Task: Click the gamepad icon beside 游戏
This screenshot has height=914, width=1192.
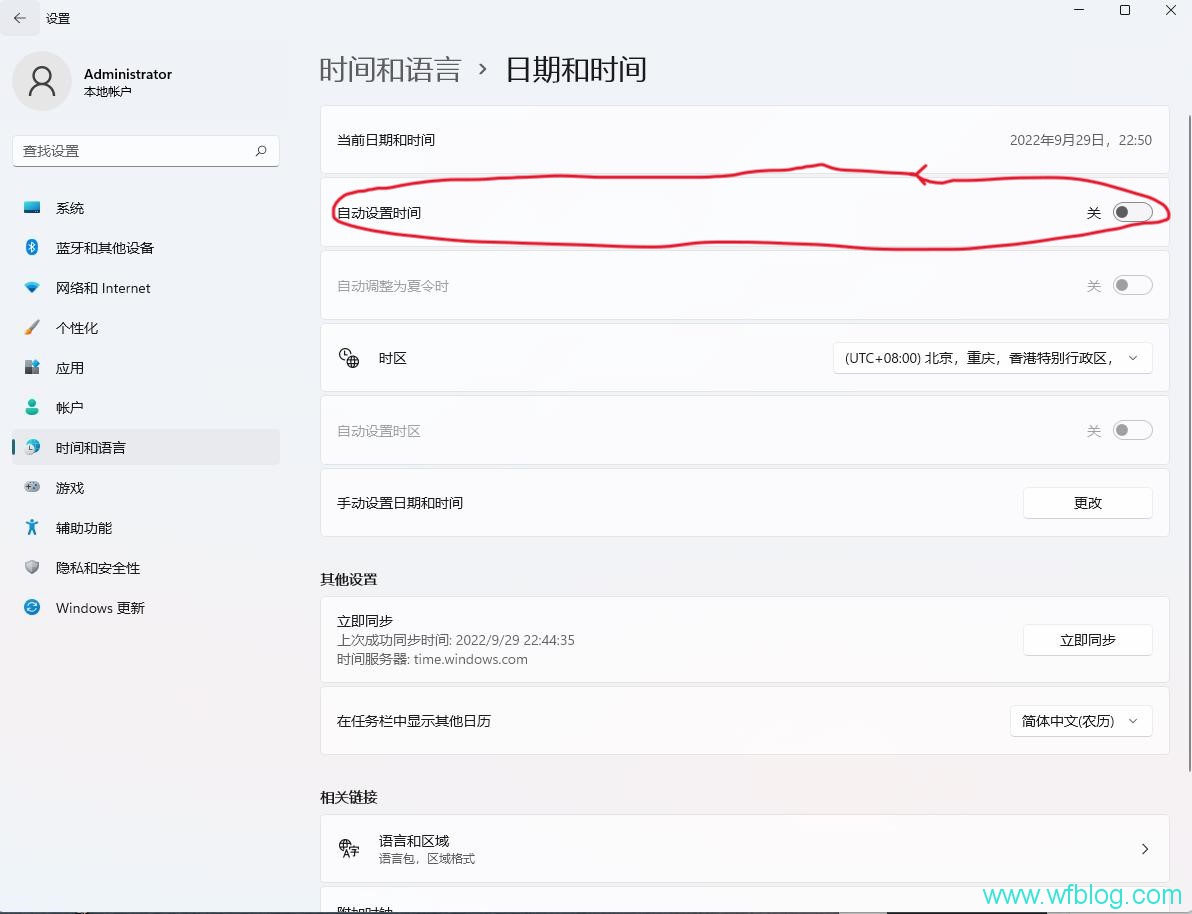Action: (32, 487)
